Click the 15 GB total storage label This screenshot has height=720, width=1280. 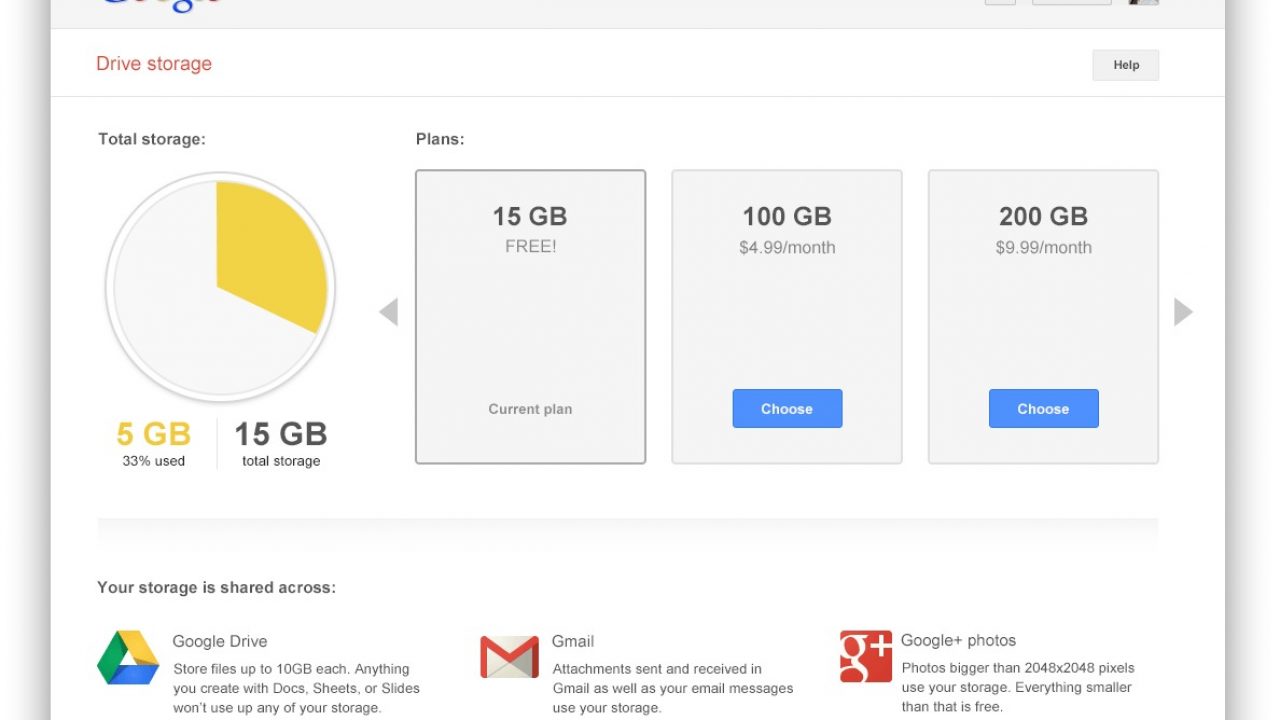[281, 434]
